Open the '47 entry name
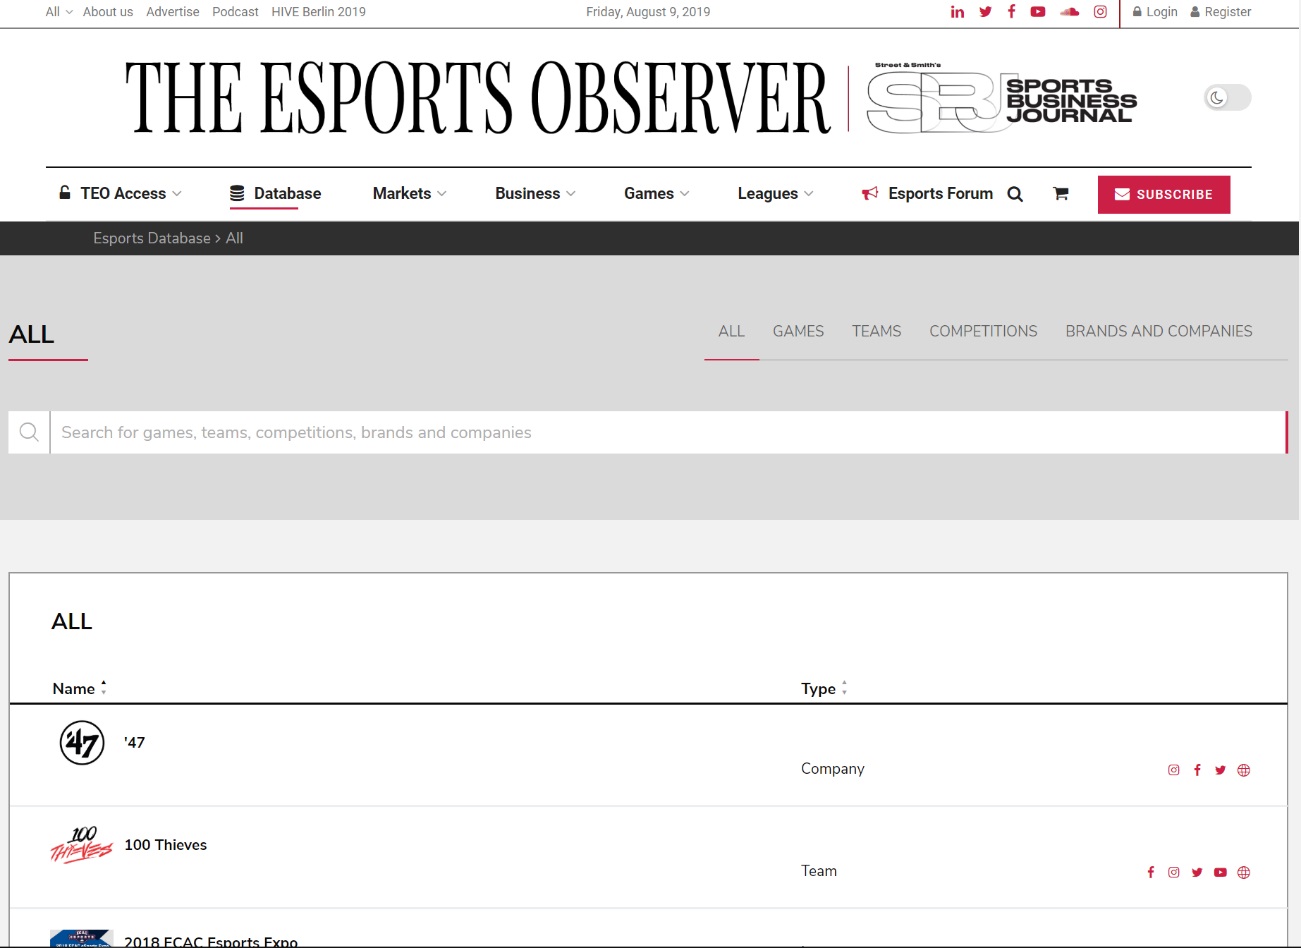 click(x=135, y=743)
